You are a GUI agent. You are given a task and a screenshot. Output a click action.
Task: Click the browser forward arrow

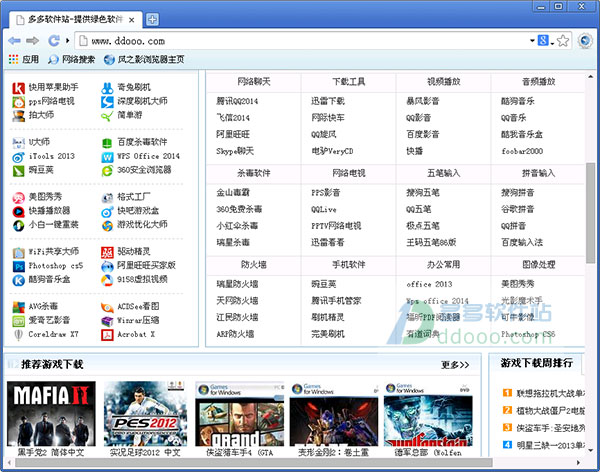[33, 41]
